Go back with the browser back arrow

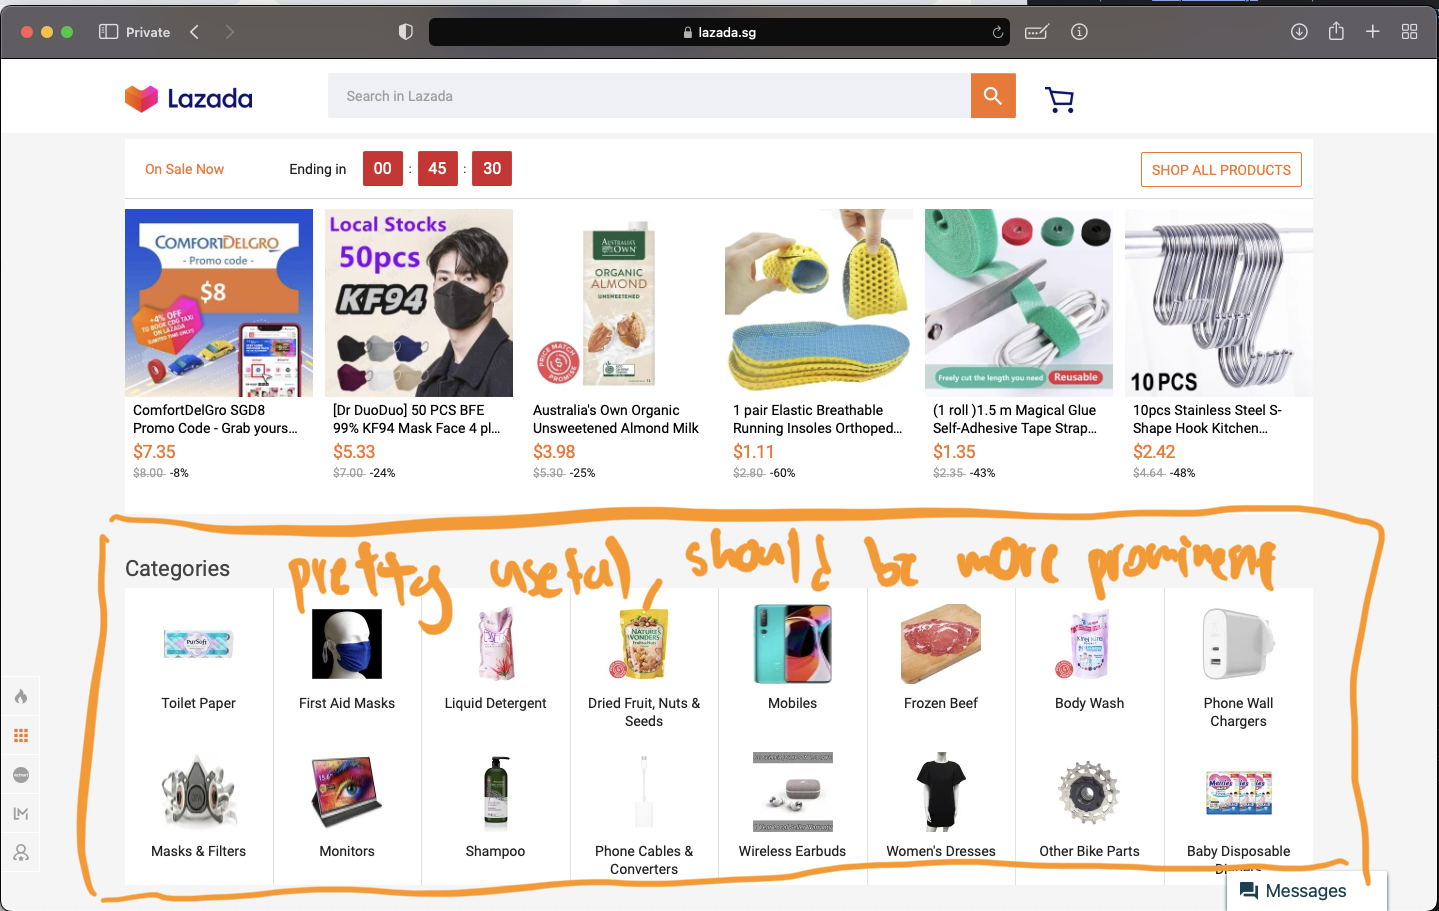point(194,32)
